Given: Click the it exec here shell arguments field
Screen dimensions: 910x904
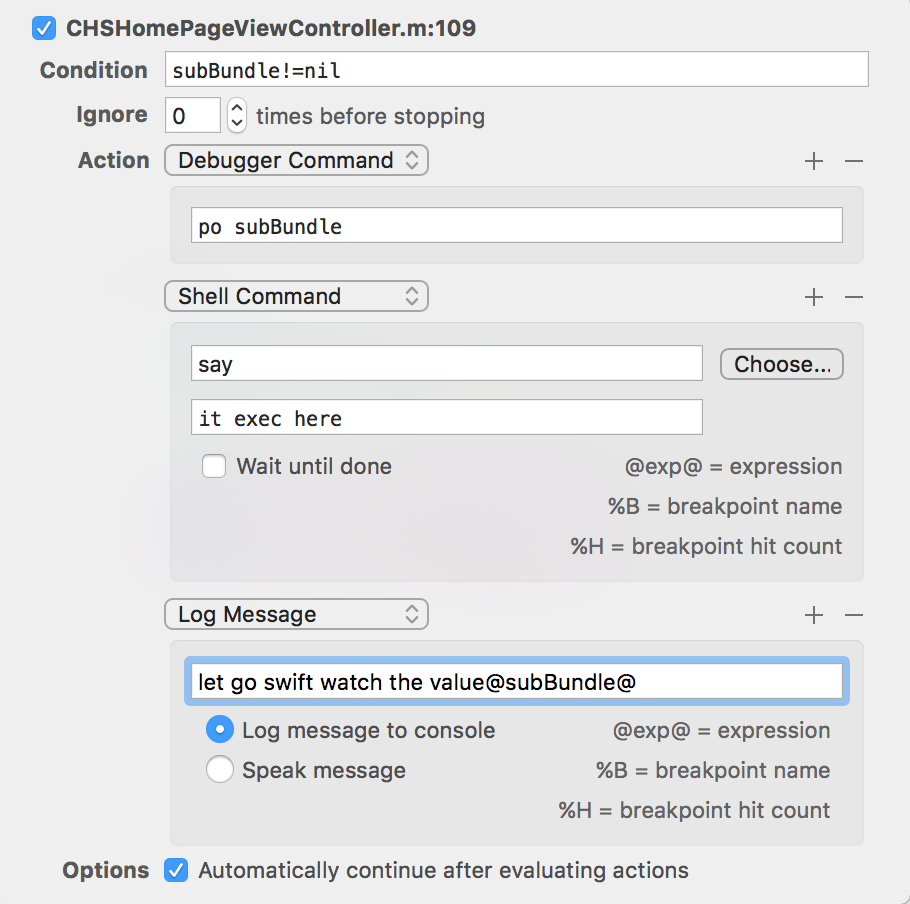Looking at the screenshot, I should coord(446,417).
